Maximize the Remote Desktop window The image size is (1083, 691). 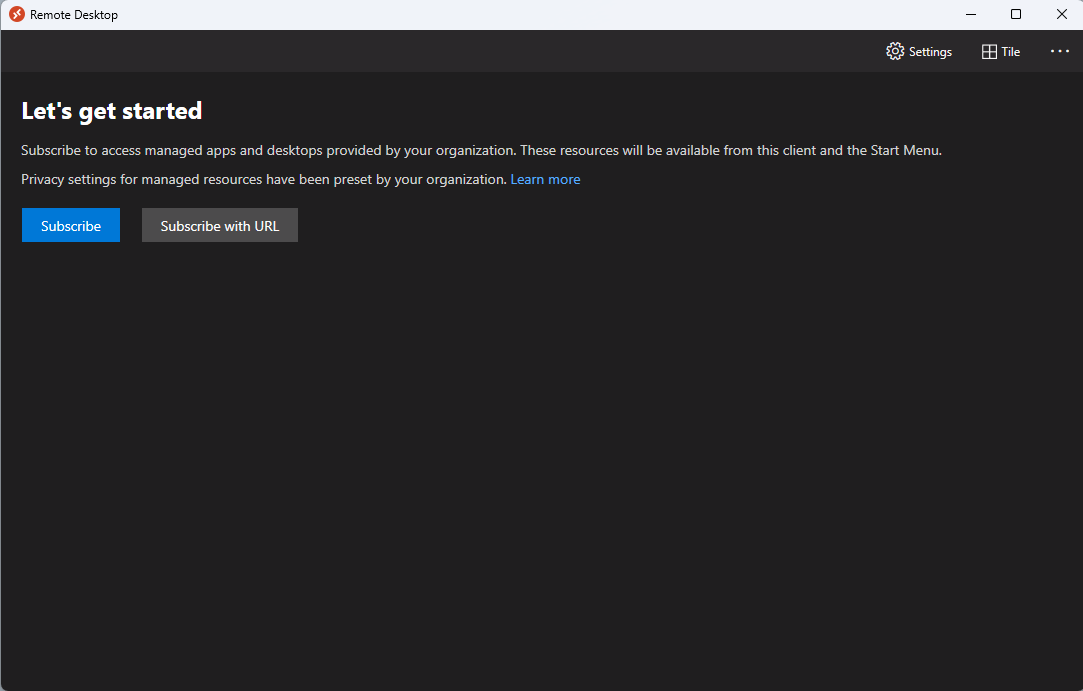coord(1016,14)
